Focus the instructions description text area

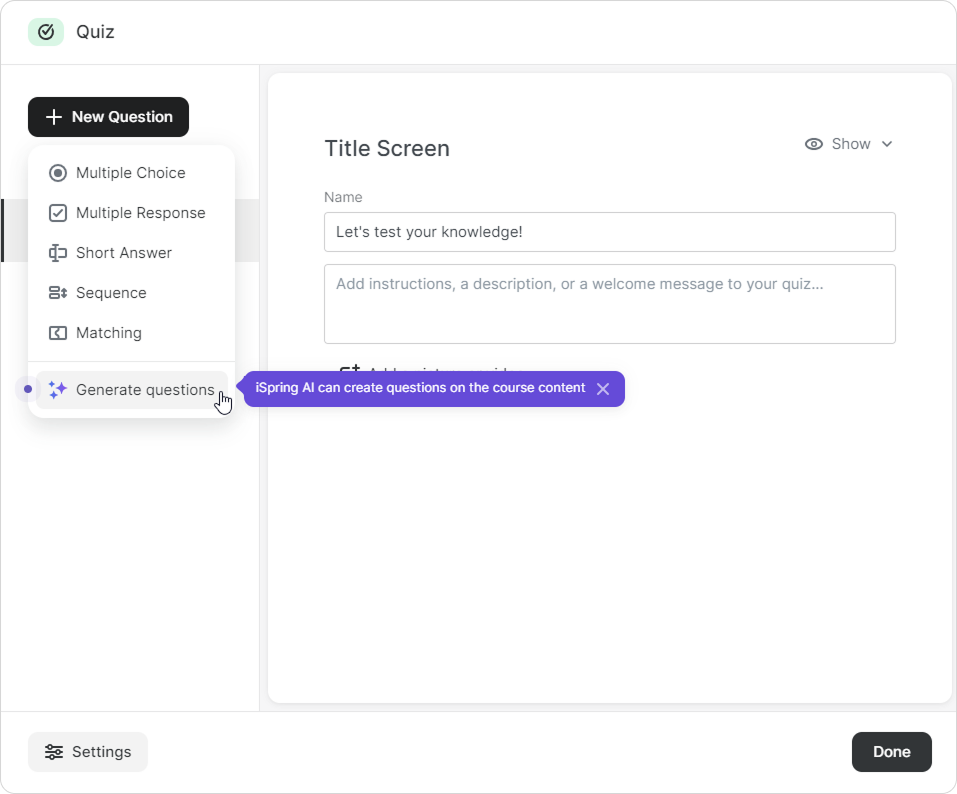[609, 304]
